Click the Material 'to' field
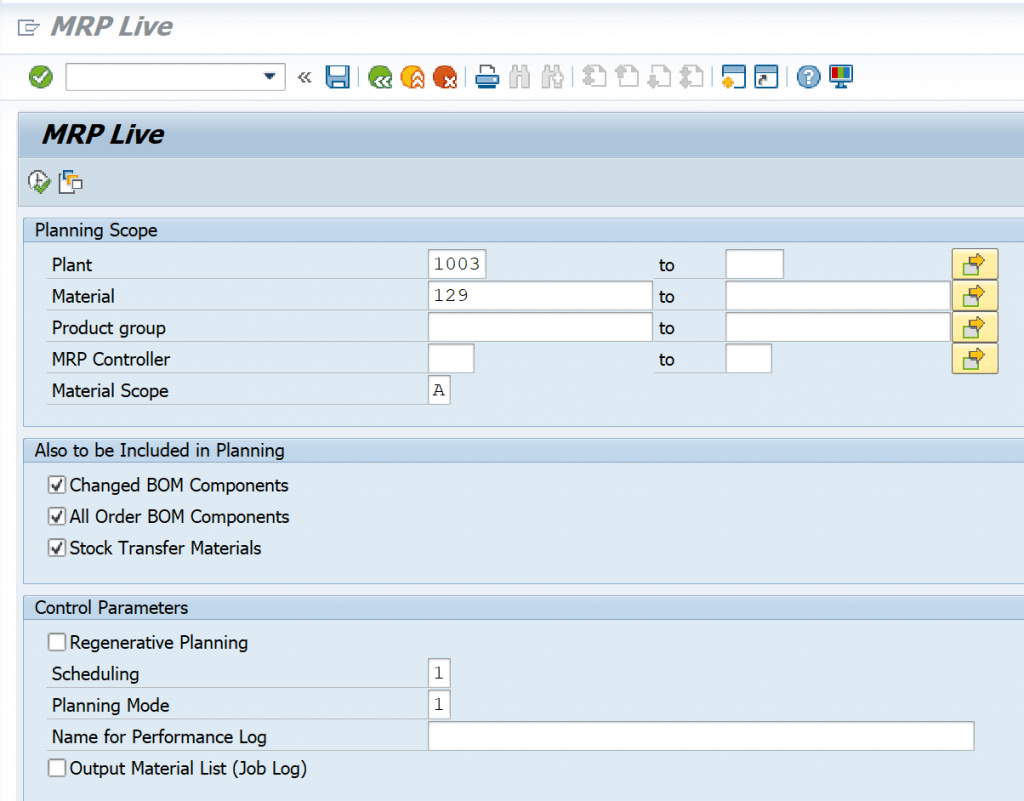Screen dimensions: 1024x801 (x=838, y=295)
